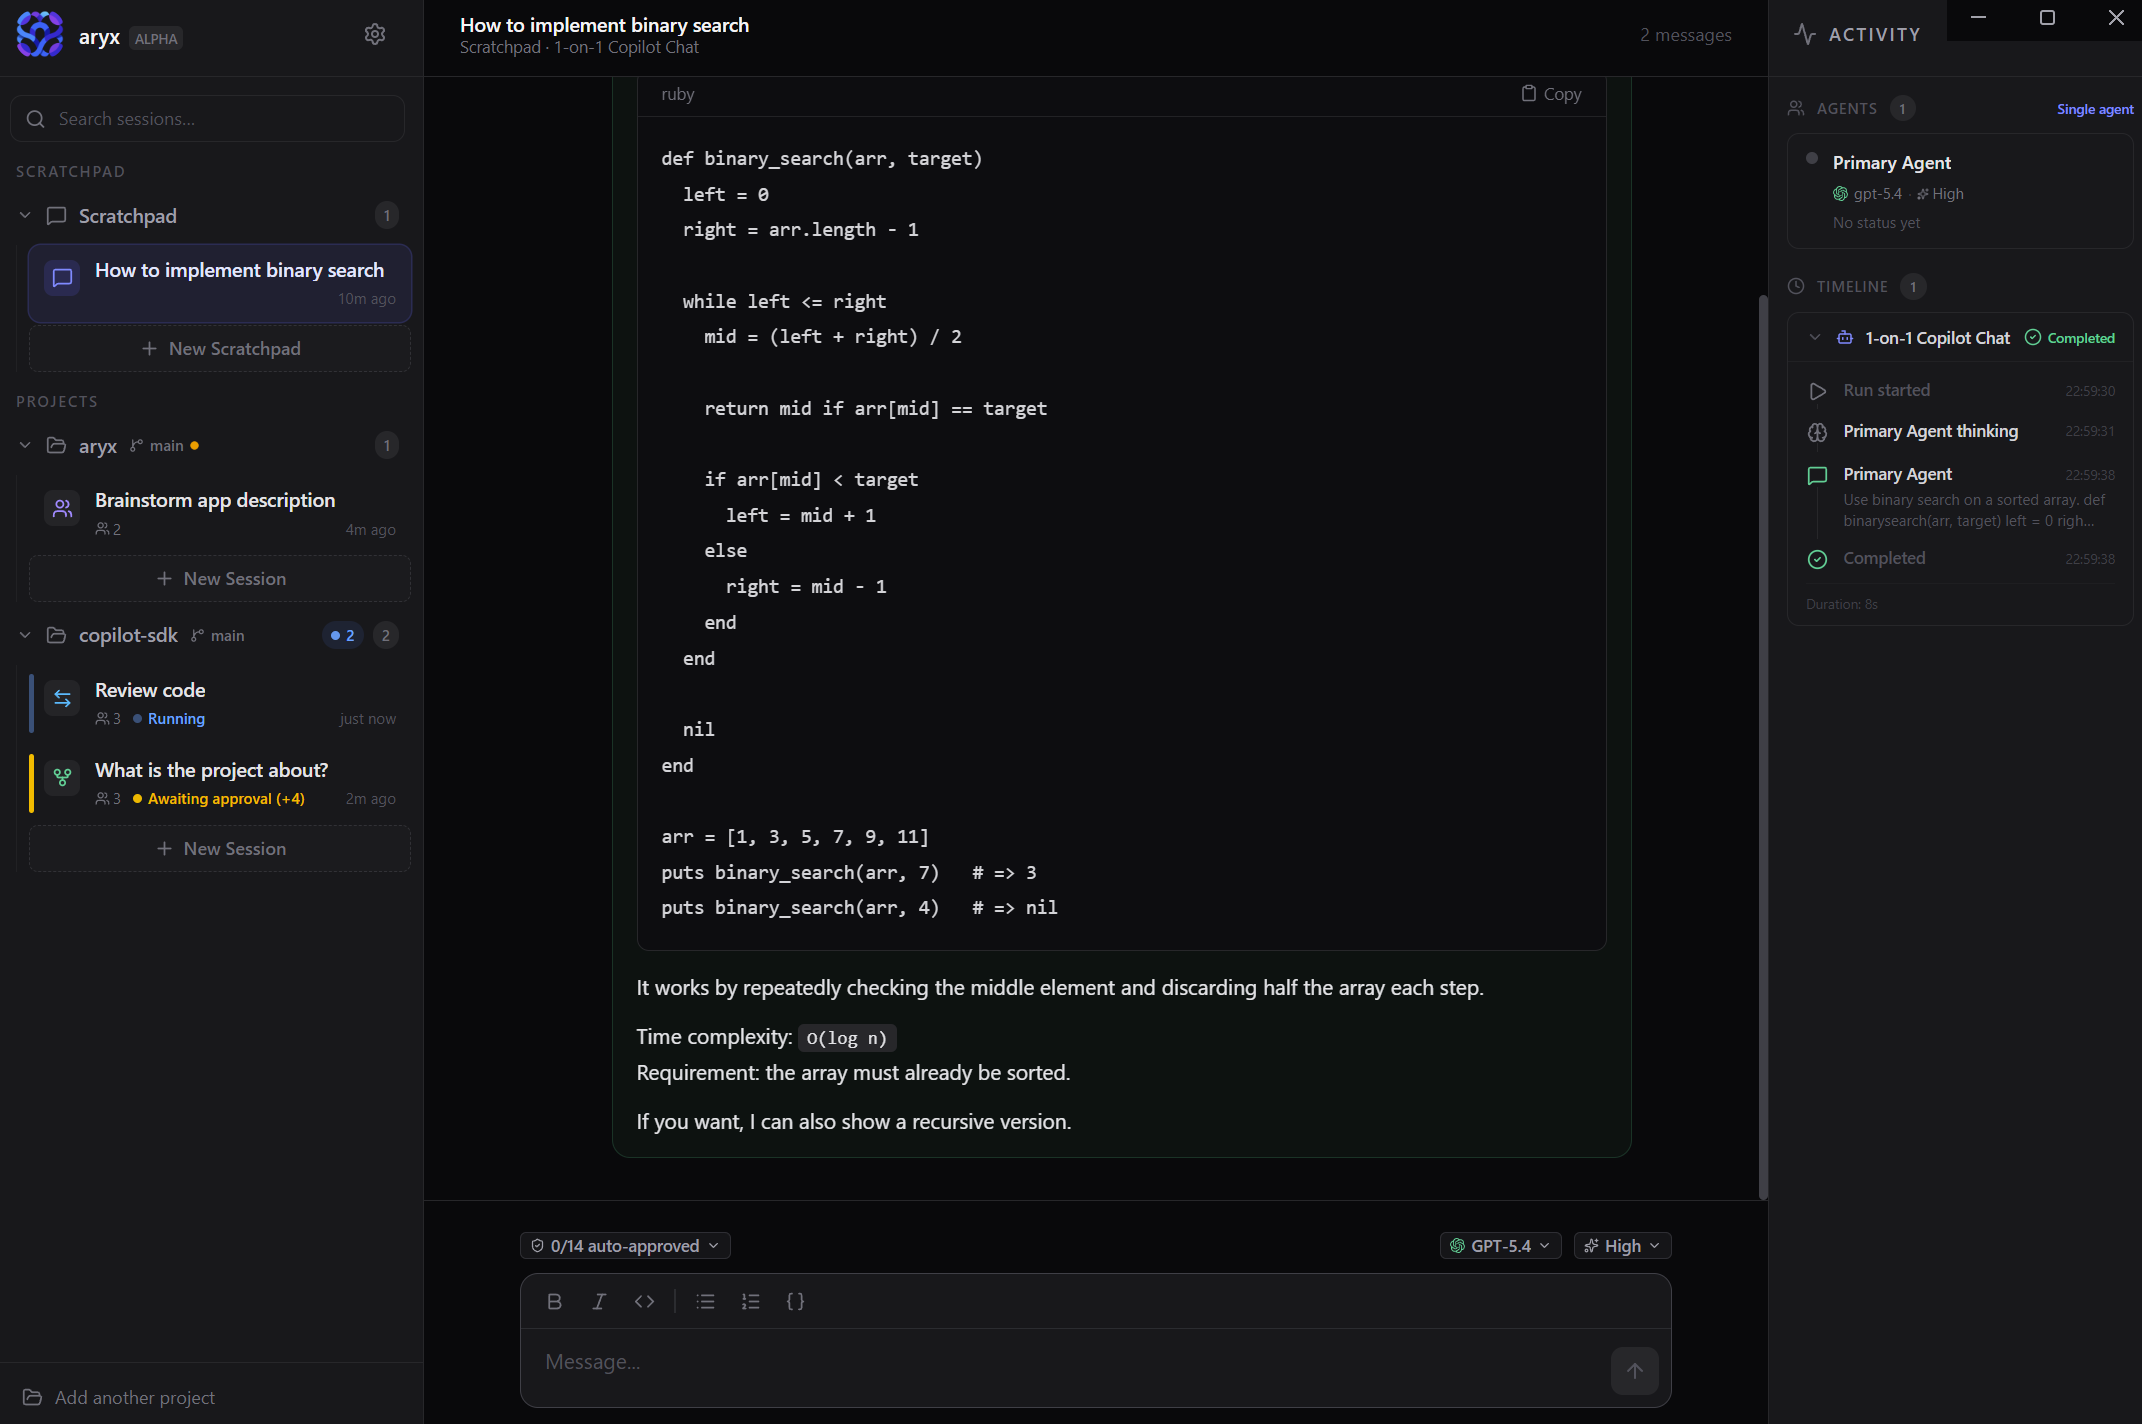Send message with the up-arrow button
The image size is (2142, 1424).
coord(1635,1371)
